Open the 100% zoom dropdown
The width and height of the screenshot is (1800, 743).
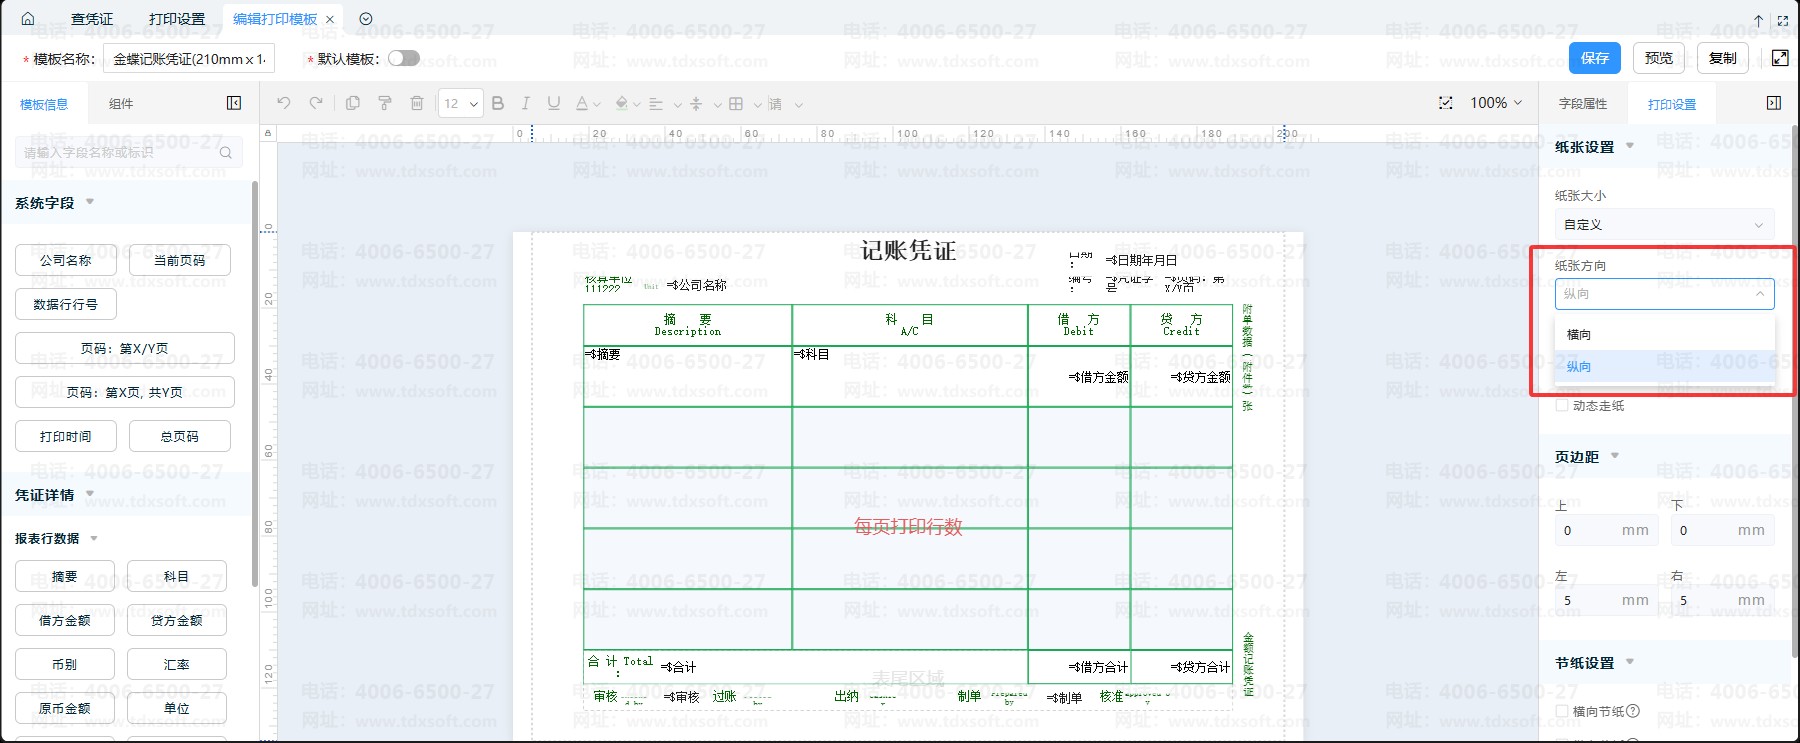(1496, 103)
